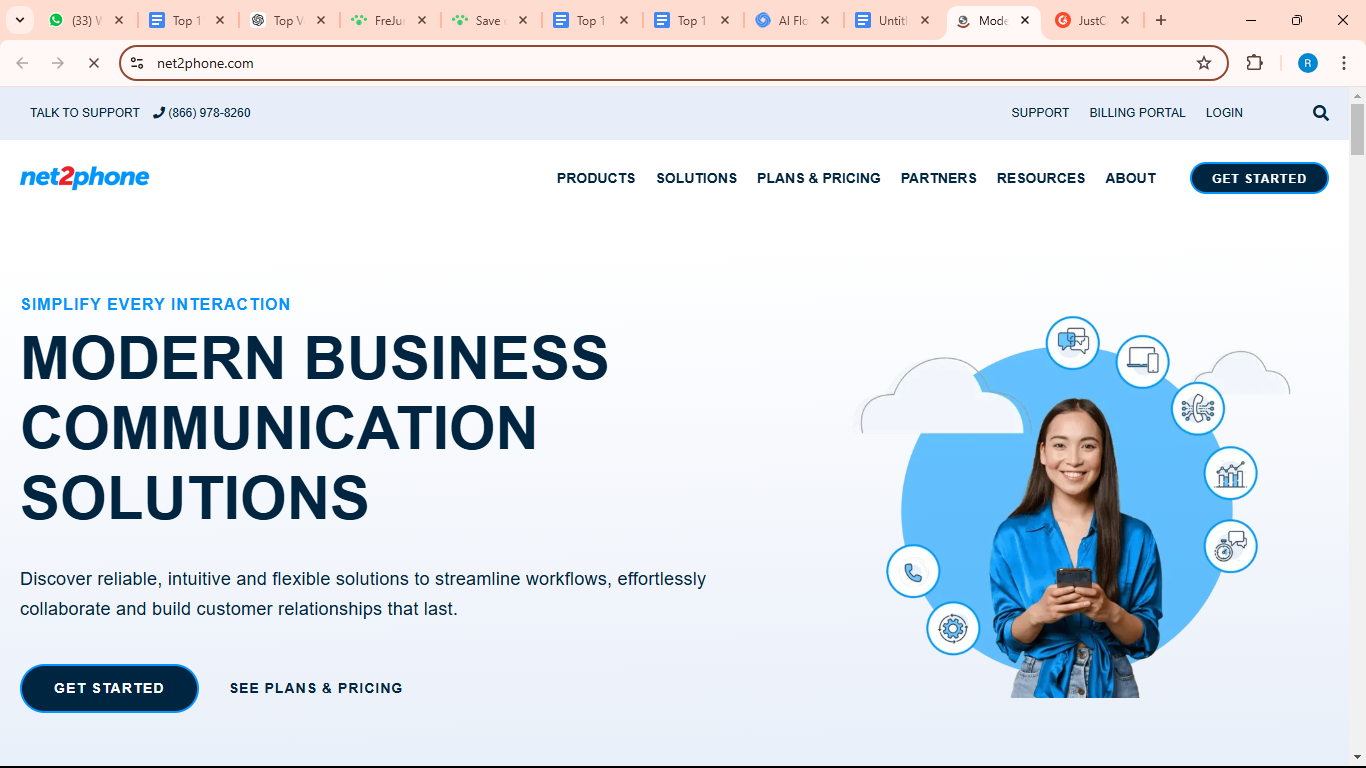Open the BILLING PORTAL link
Image resolution: width=1366 pixels, height=768 pixels.
[x=1137, y=112]
